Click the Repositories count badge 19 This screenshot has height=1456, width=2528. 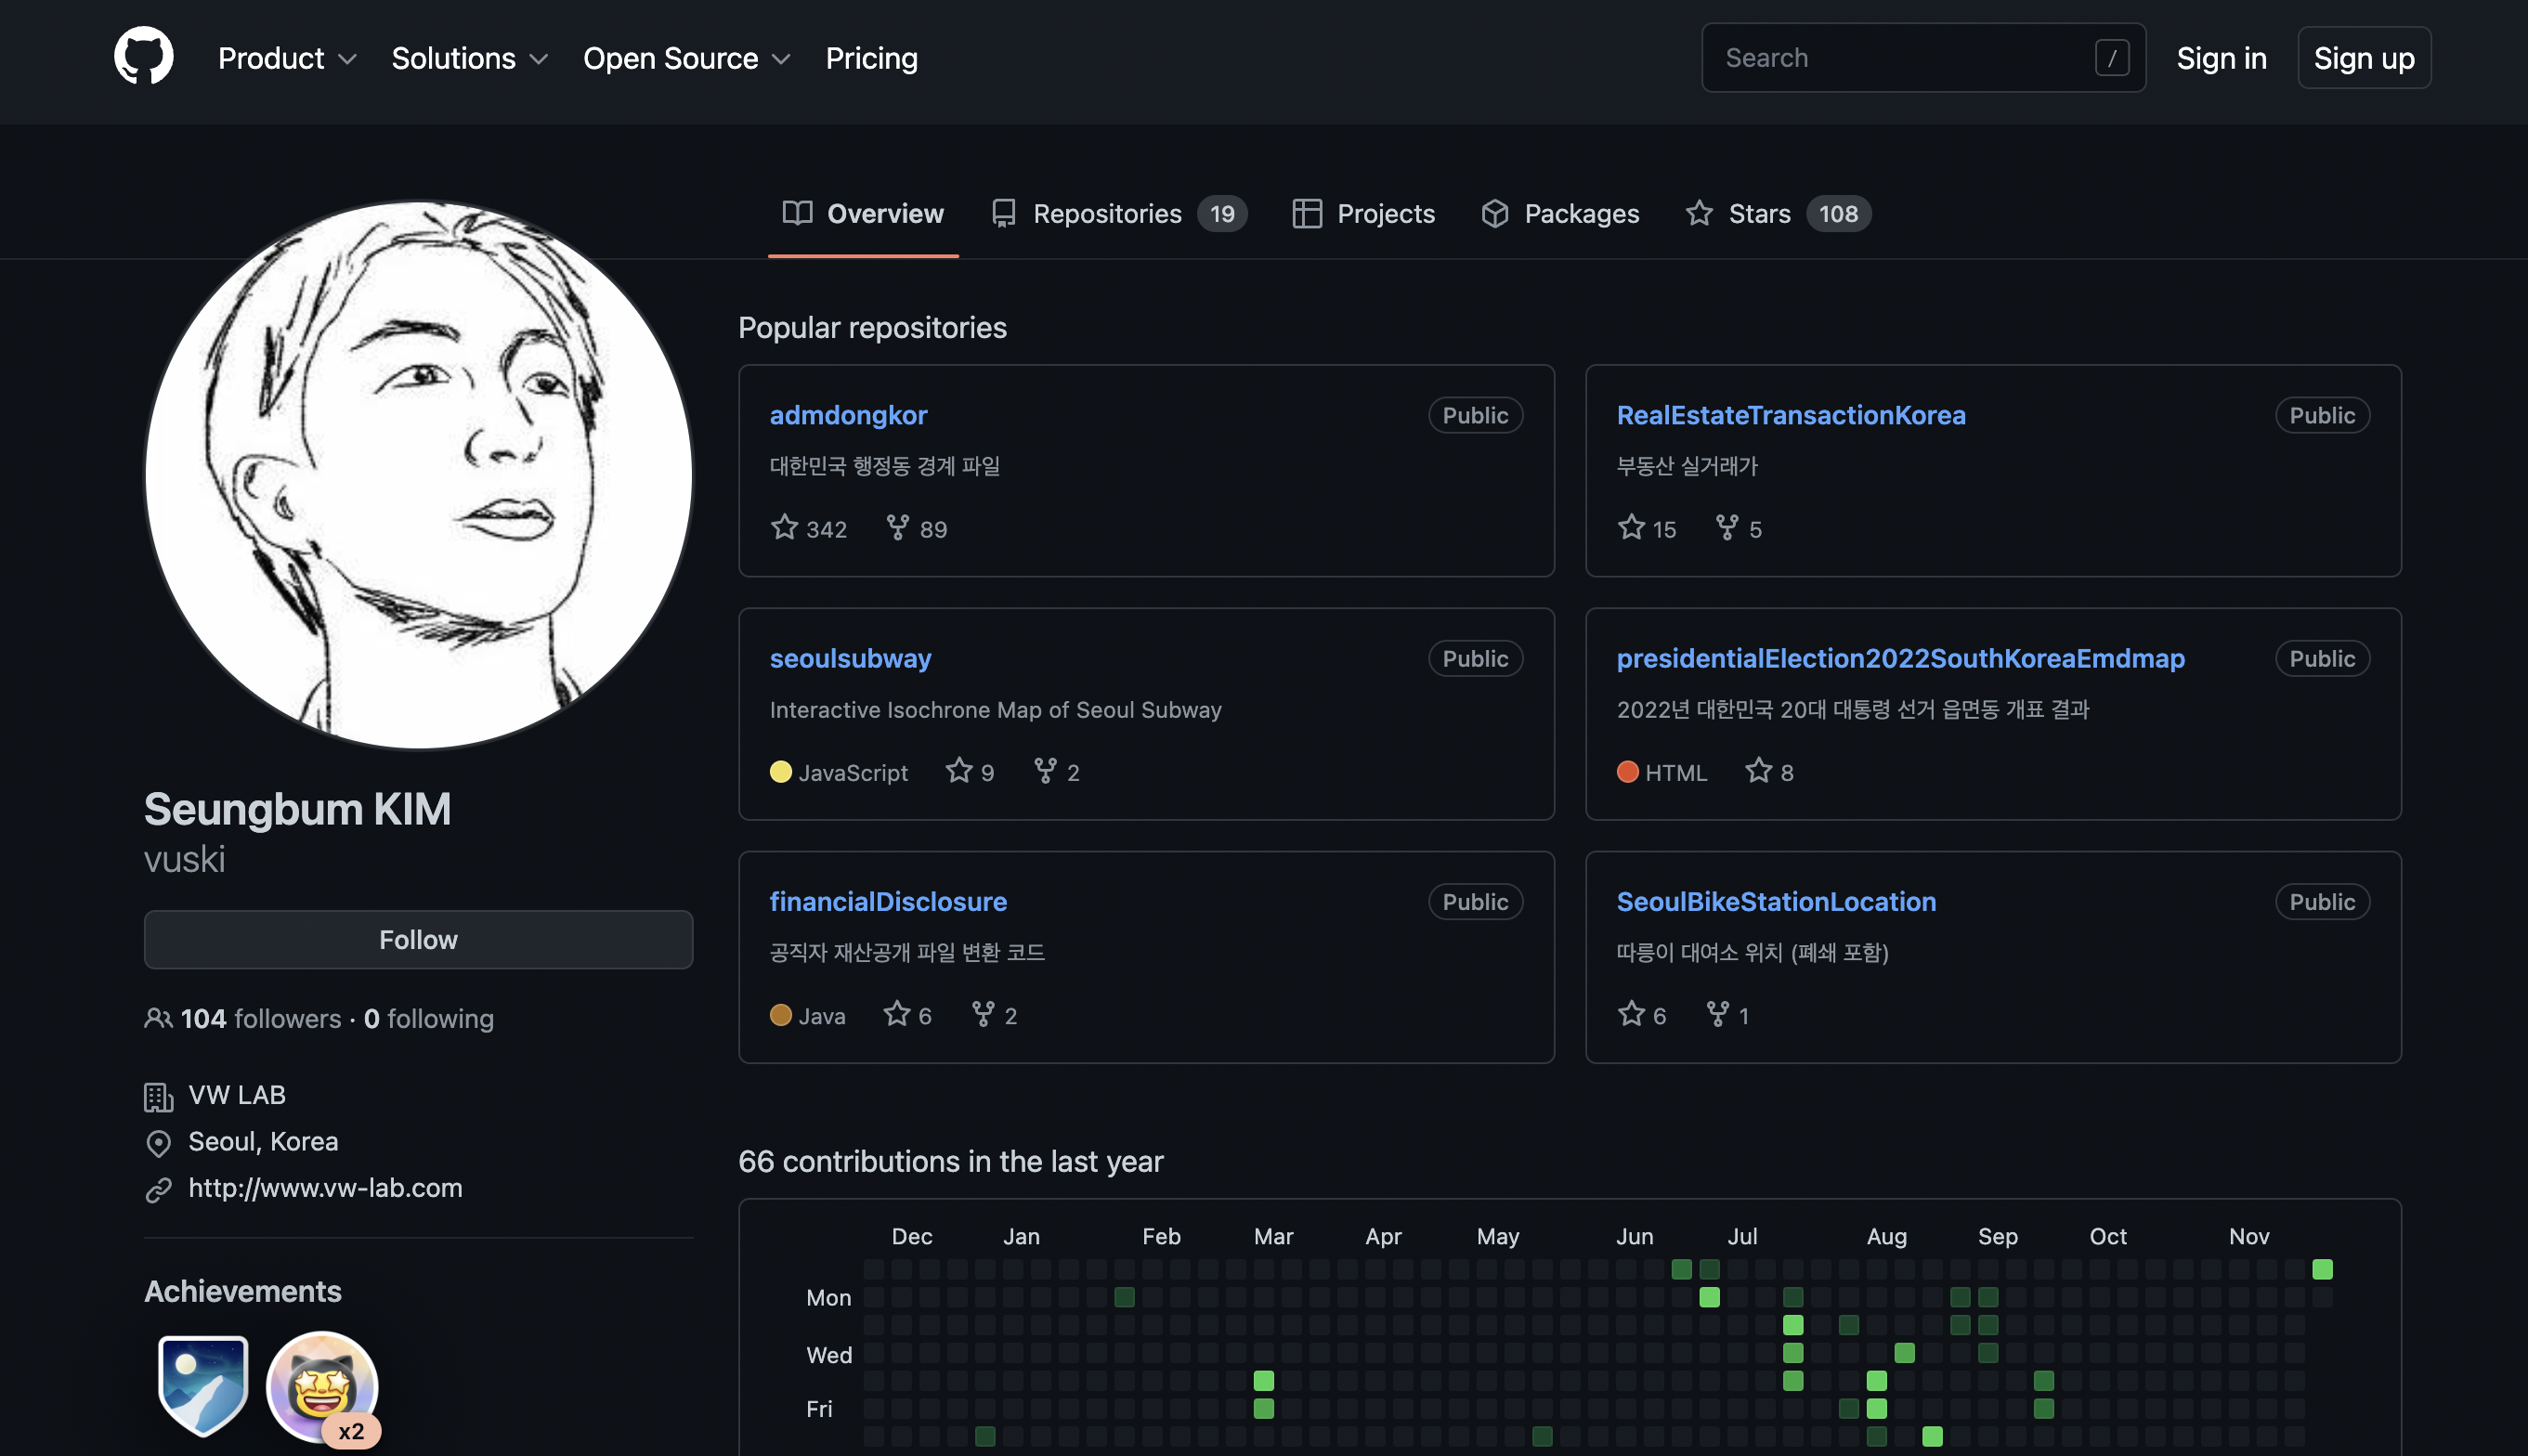(x=1222, y=213)
